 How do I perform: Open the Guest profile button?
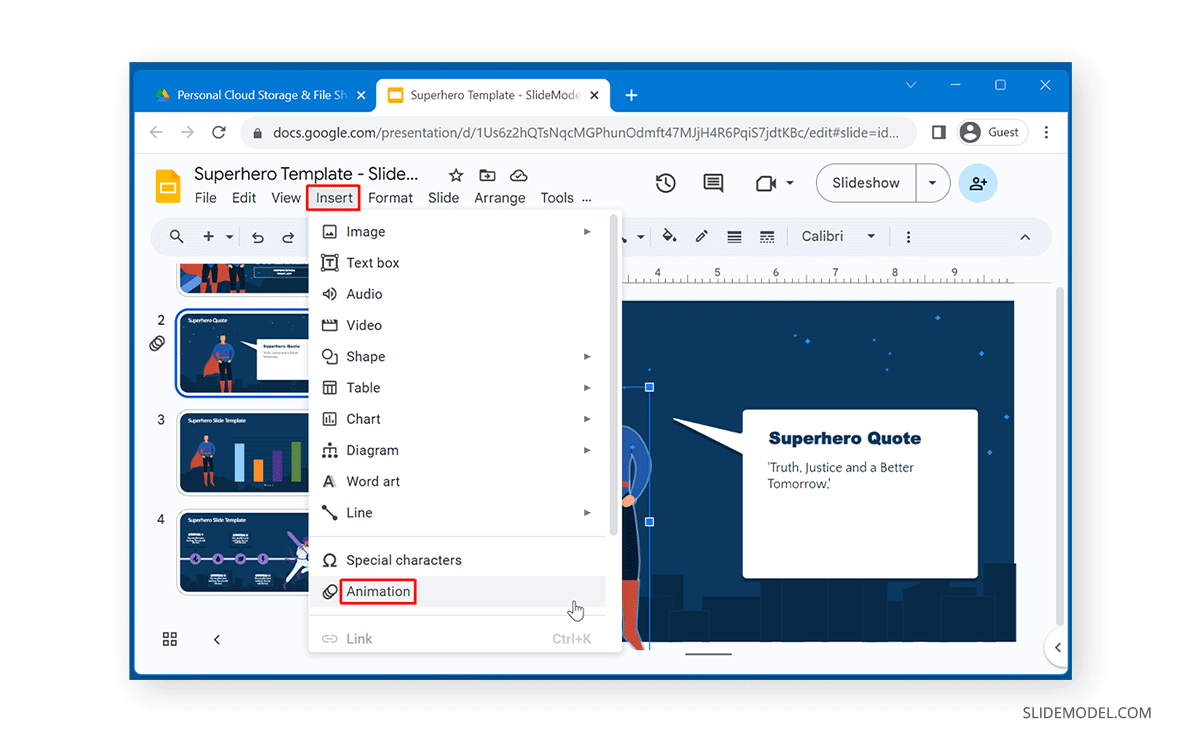(x=990, y=132)
